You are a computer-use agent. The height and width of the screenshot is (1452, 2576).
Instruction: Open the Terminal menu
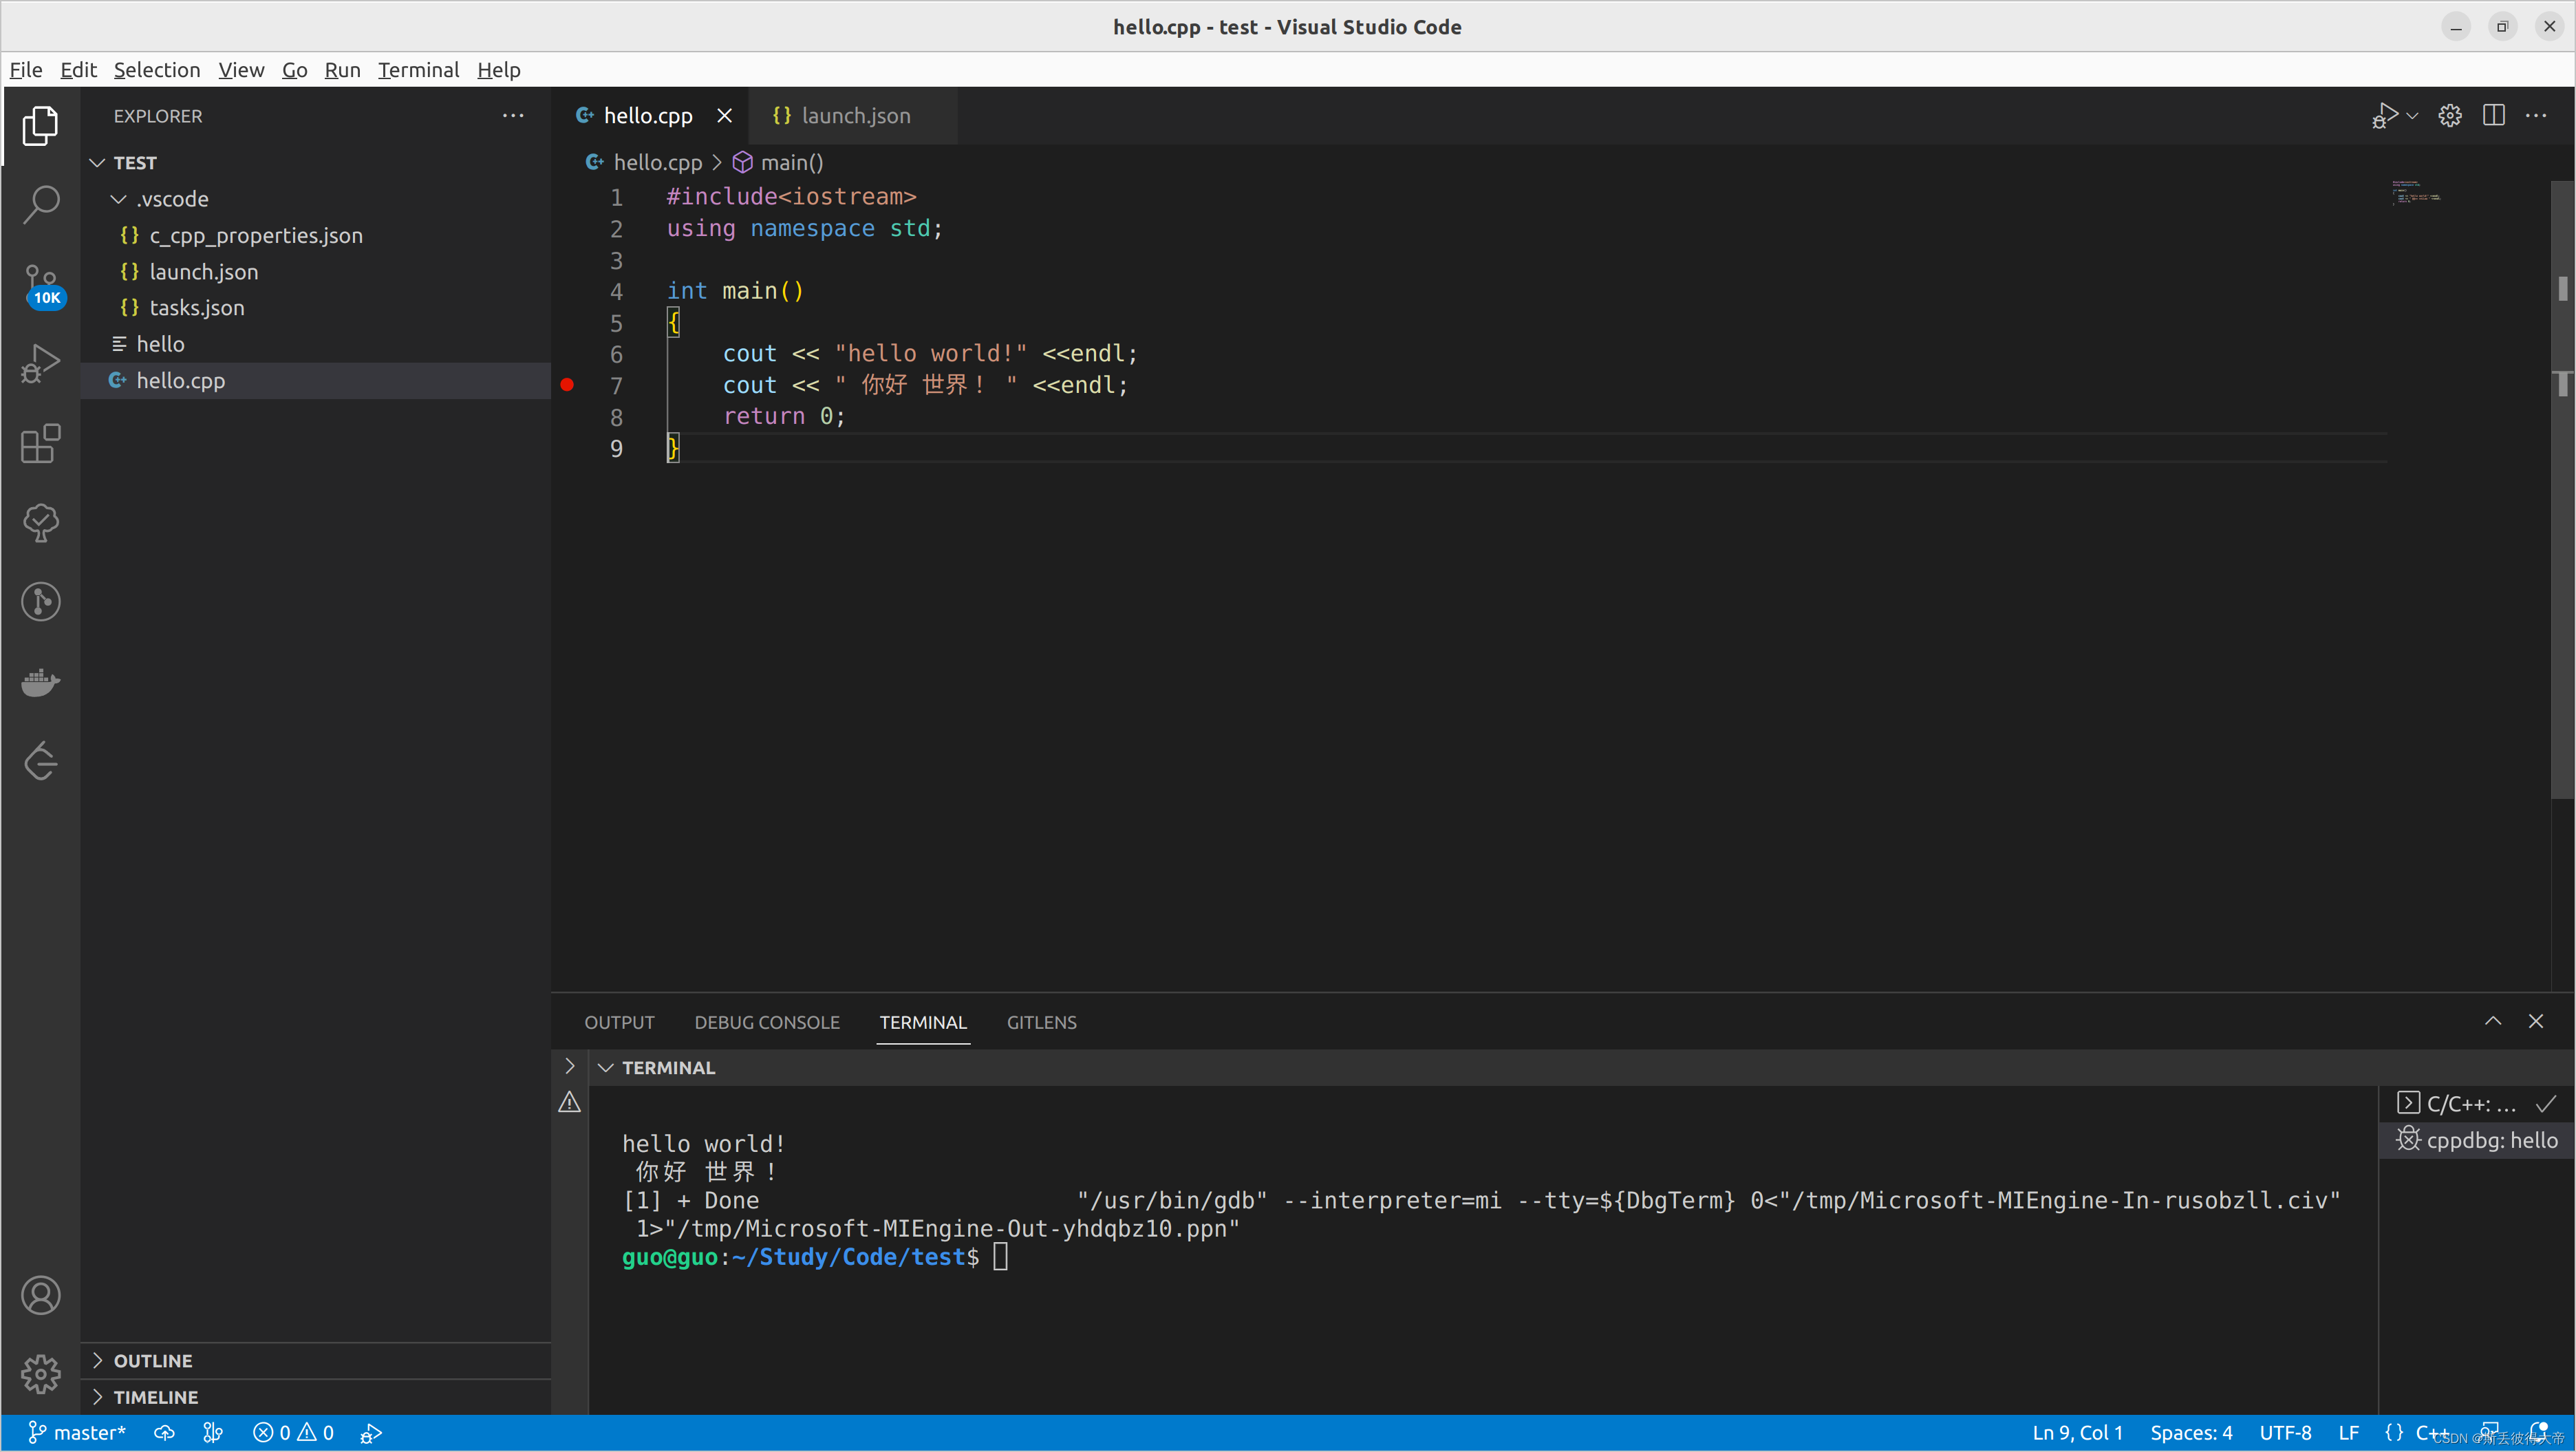click(418, 70)
